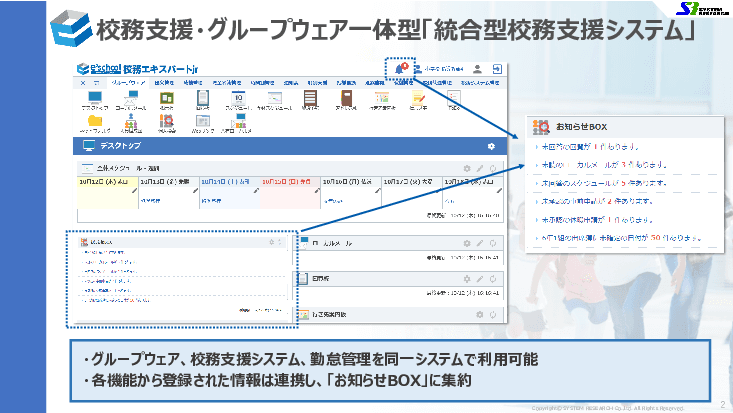The width and height of the screenshot is (733, 413).
Task: Open the notification bell with red badge
Action: (x=400, y=69)
